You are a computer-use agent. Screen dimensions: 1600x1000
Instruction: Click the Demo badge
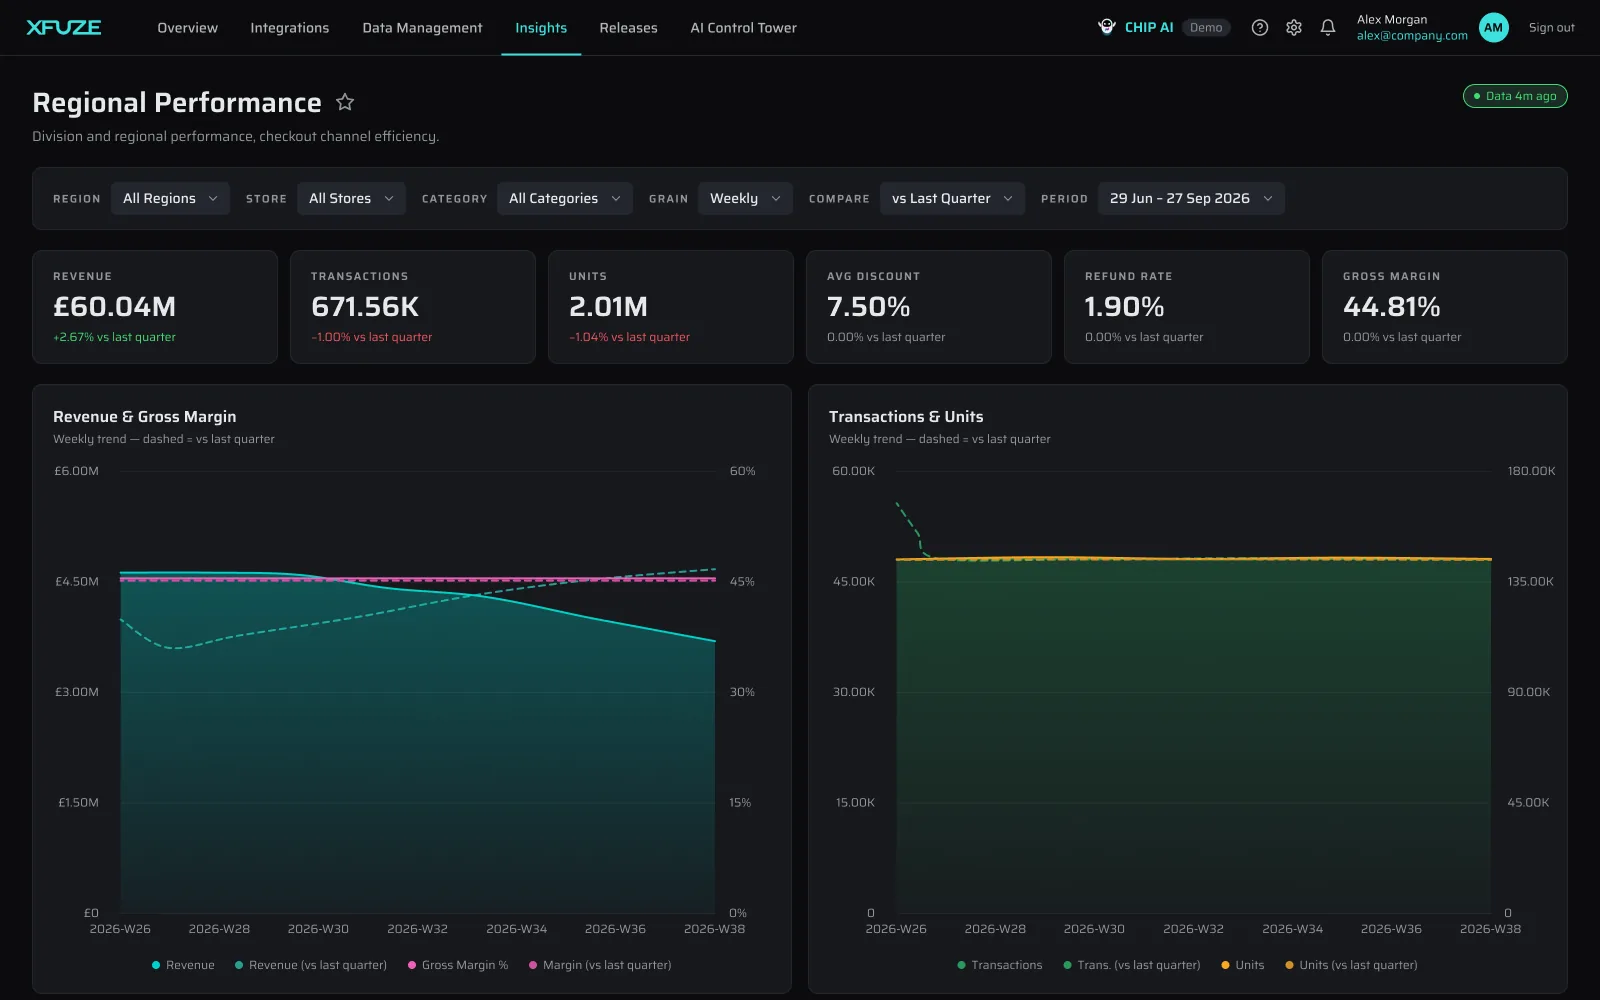click(x=1206, y=27)
